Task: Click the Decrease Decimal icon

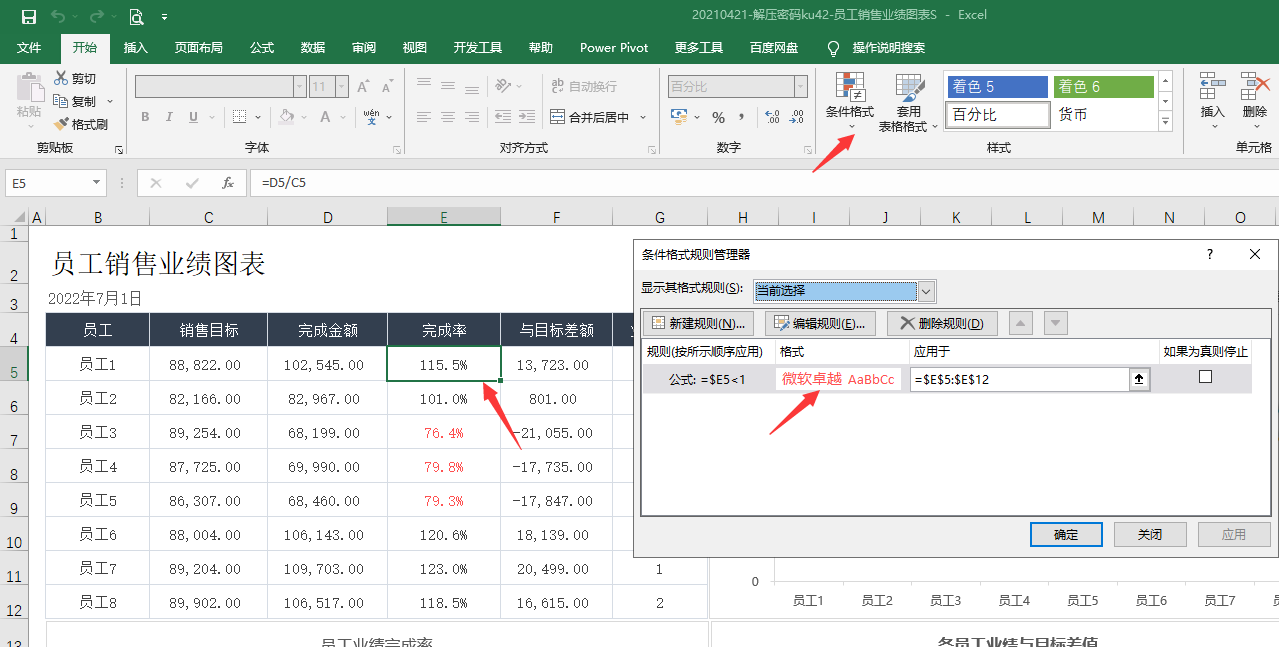Action: 797,117
